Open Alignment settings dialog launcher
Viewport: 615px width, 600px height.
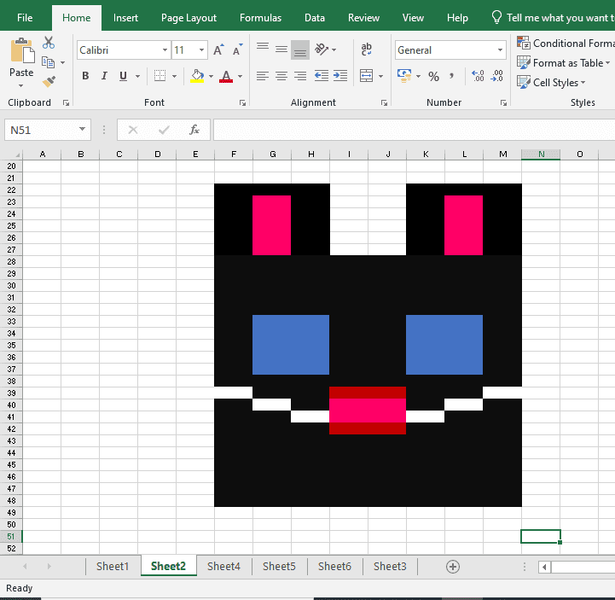coord(384,103)
